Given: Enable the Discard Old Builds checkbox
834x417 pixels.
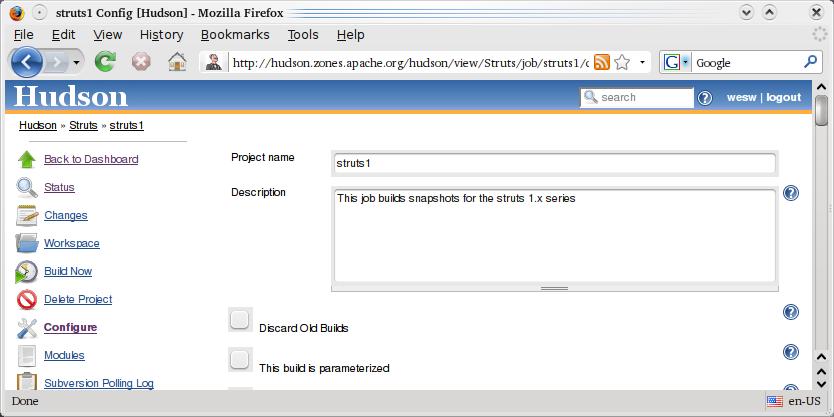Looking at the screenshot, I should pyautogui.click(x=240, y=320).
